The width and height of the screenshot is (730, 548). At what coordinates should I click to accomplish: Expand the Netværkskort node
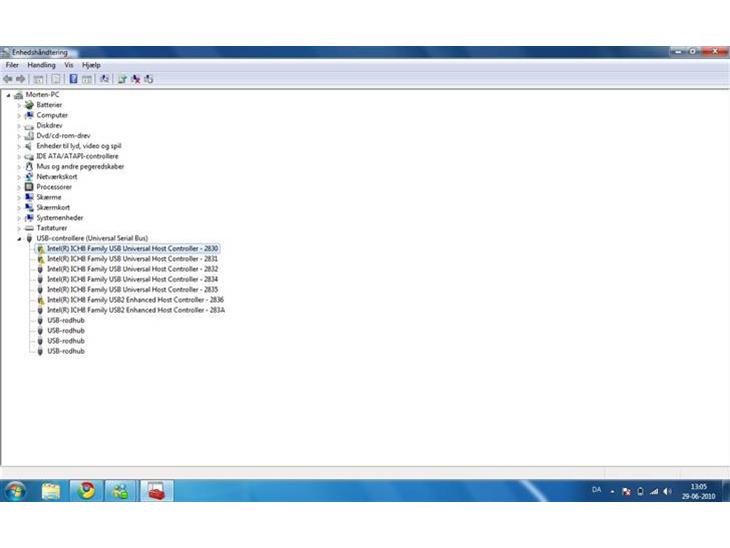[19, 177]
